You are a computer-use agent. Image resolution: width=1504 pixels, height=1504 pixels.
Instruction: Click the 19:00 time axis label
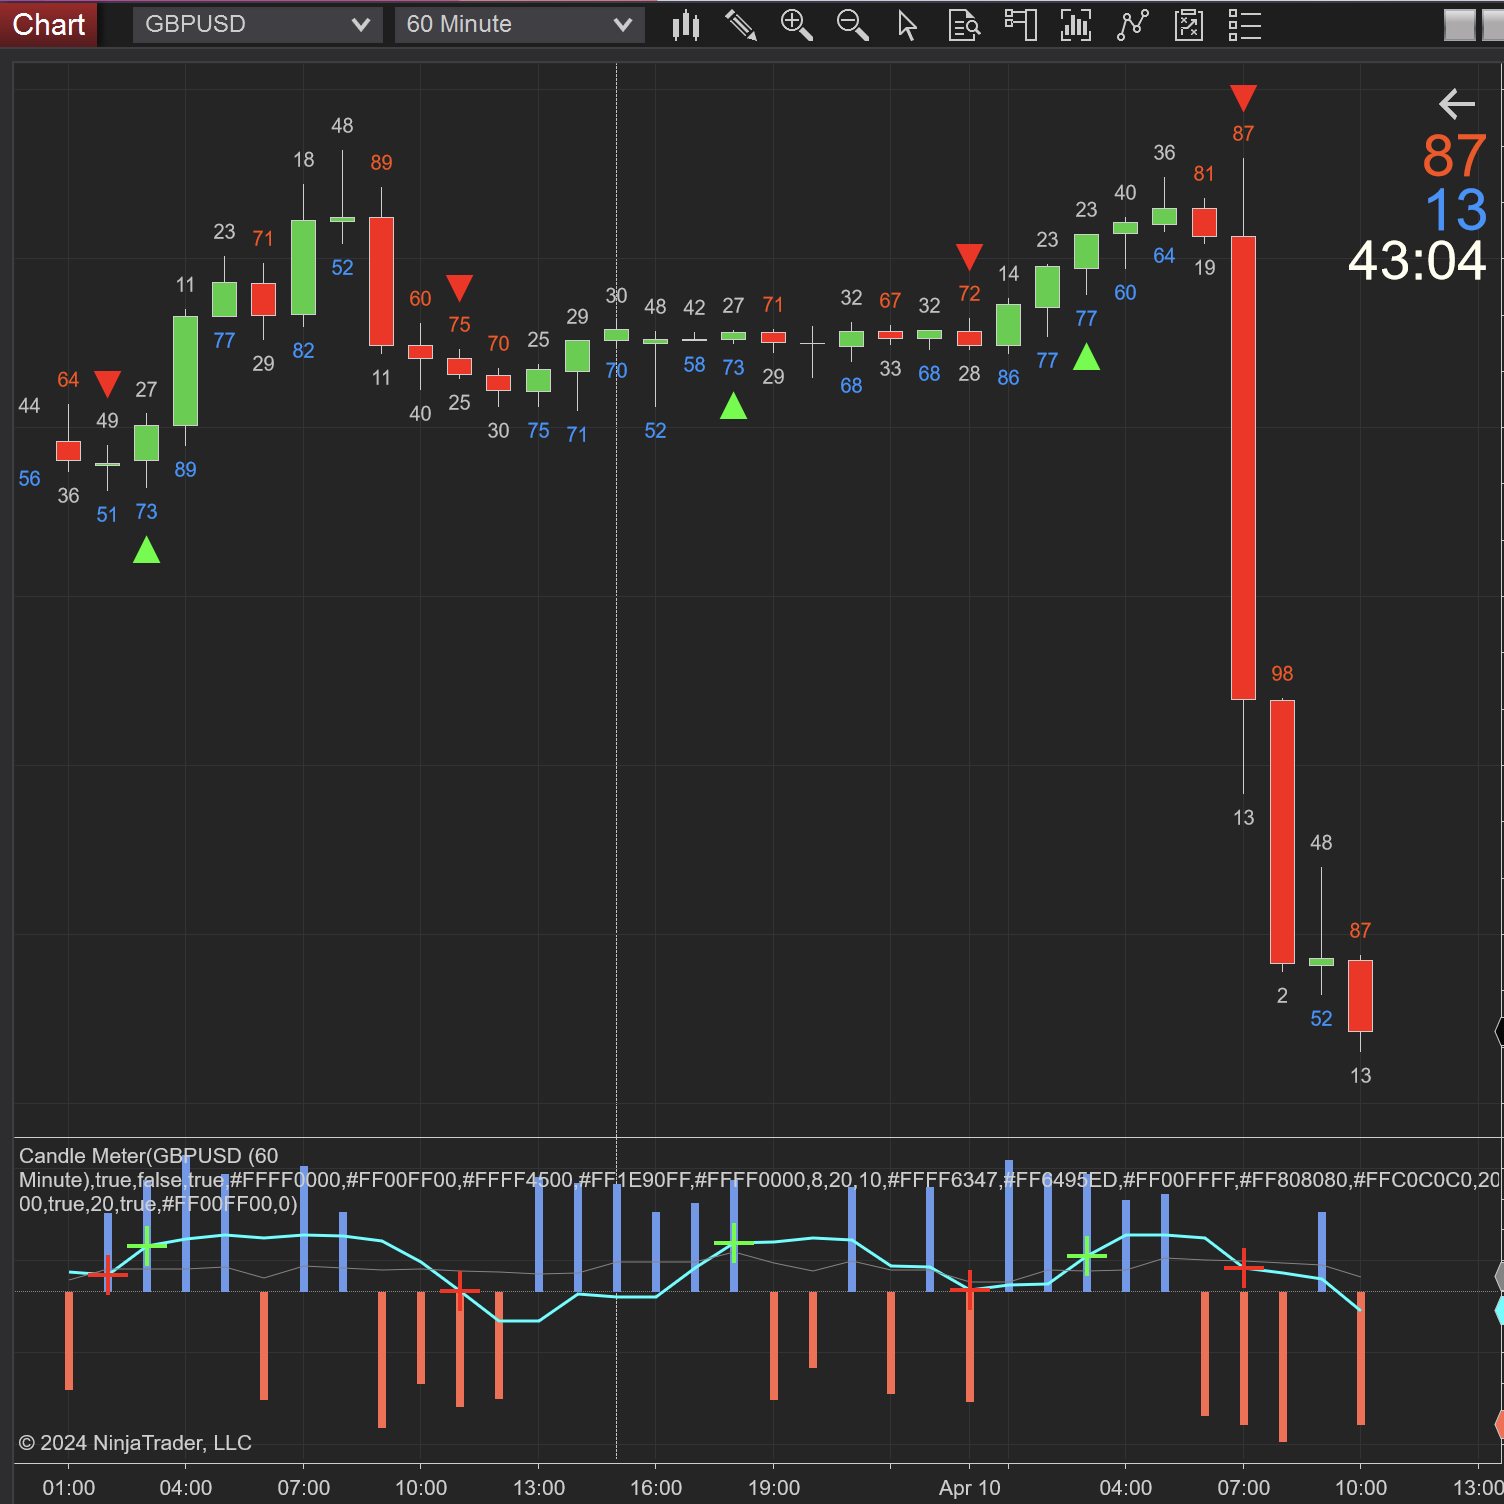click(x=774, y=1488)
